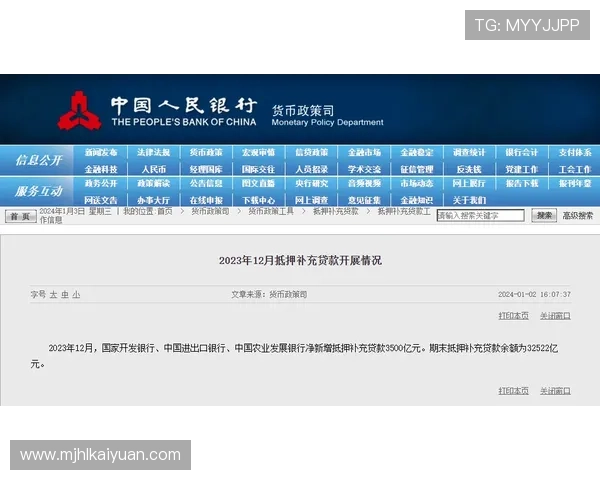The height and width of the screenshot is (480, 600).
Task: Go to 办事大厅 page
Action: tap(153, 200)
